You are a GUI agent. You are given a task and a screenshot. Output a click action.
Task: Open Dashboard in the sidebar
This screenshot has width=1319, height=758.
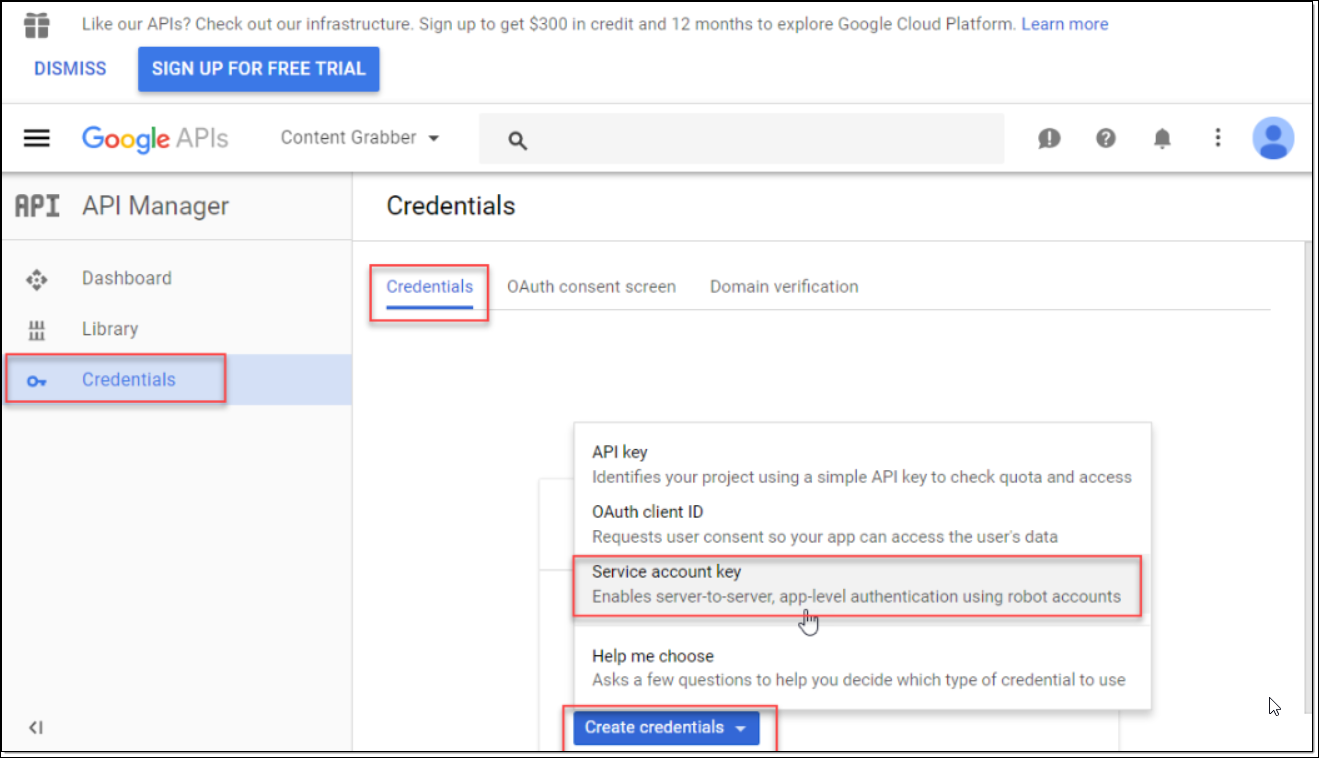(126, 278)
